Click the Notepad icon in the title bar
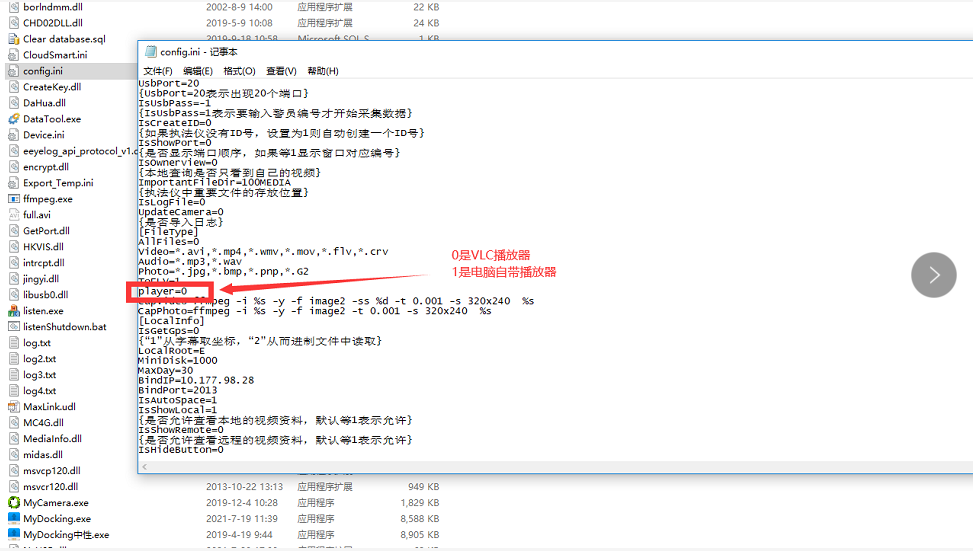Viewport: 973px width, 551px height. click(x=151, y=52)
